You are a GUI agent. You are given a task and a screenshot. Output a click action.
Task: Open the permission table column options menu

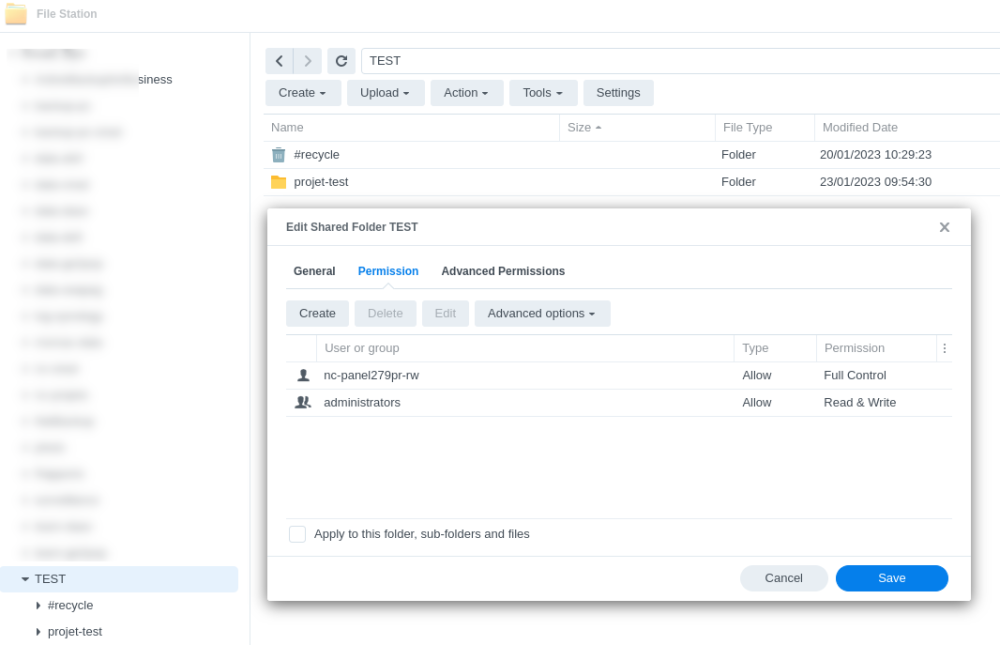coord(945,348)
